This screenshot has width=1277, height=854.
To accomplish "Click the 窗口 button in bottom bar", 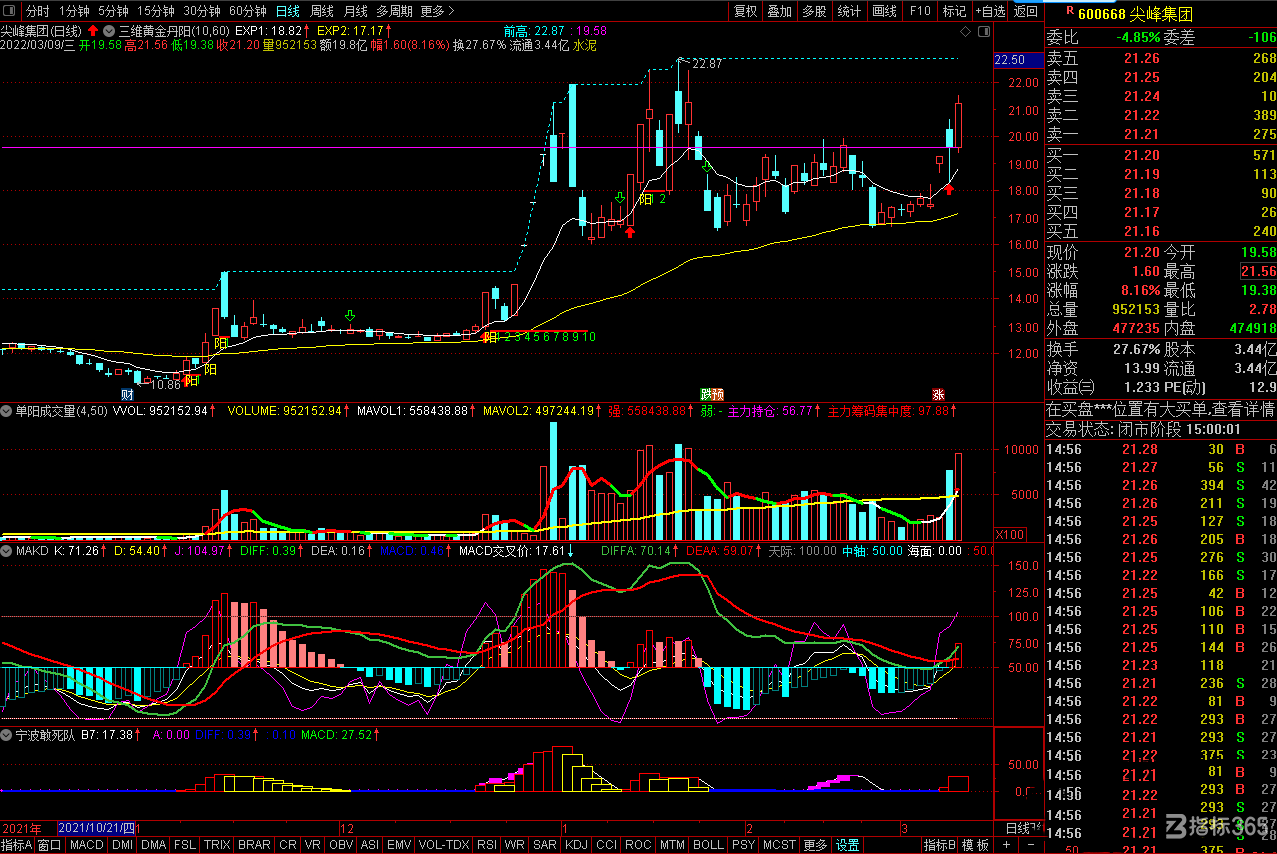I will [x=50, y=845].
